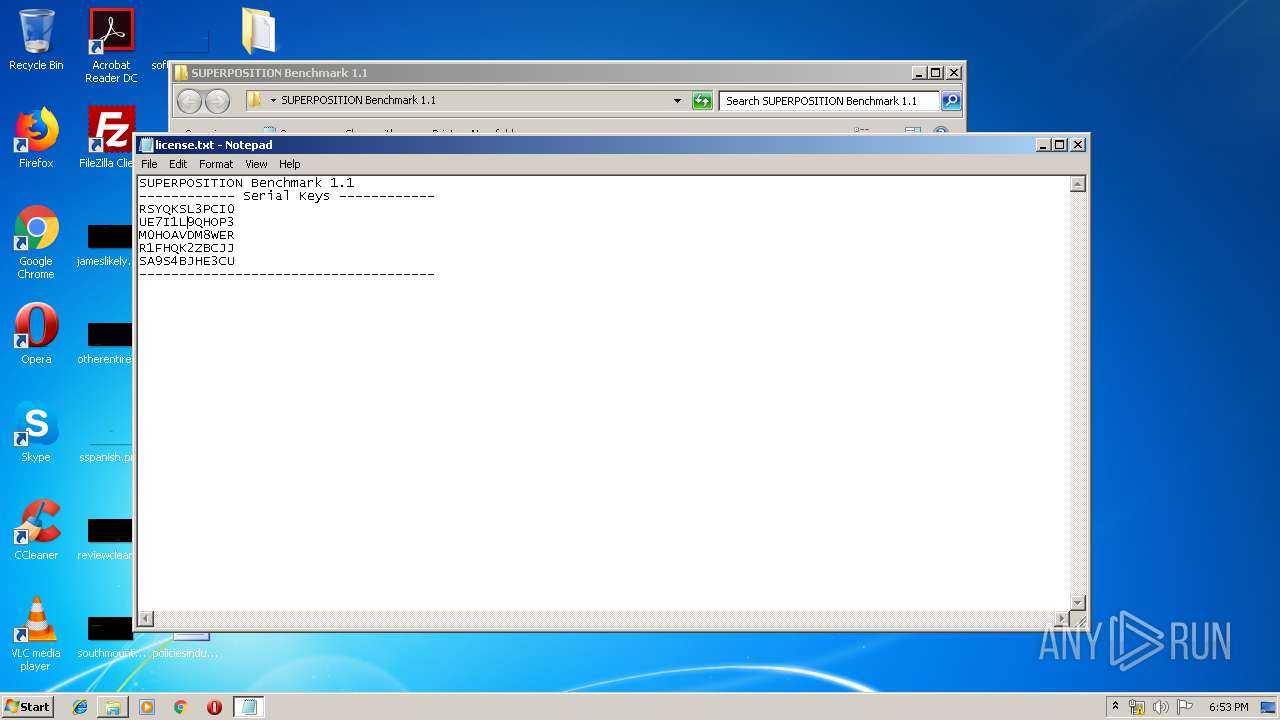The height and width of the screenshot is (720, 1280).
Task: Click the Notepad icon in license.txt title bar
Action: tap(146, 145)
